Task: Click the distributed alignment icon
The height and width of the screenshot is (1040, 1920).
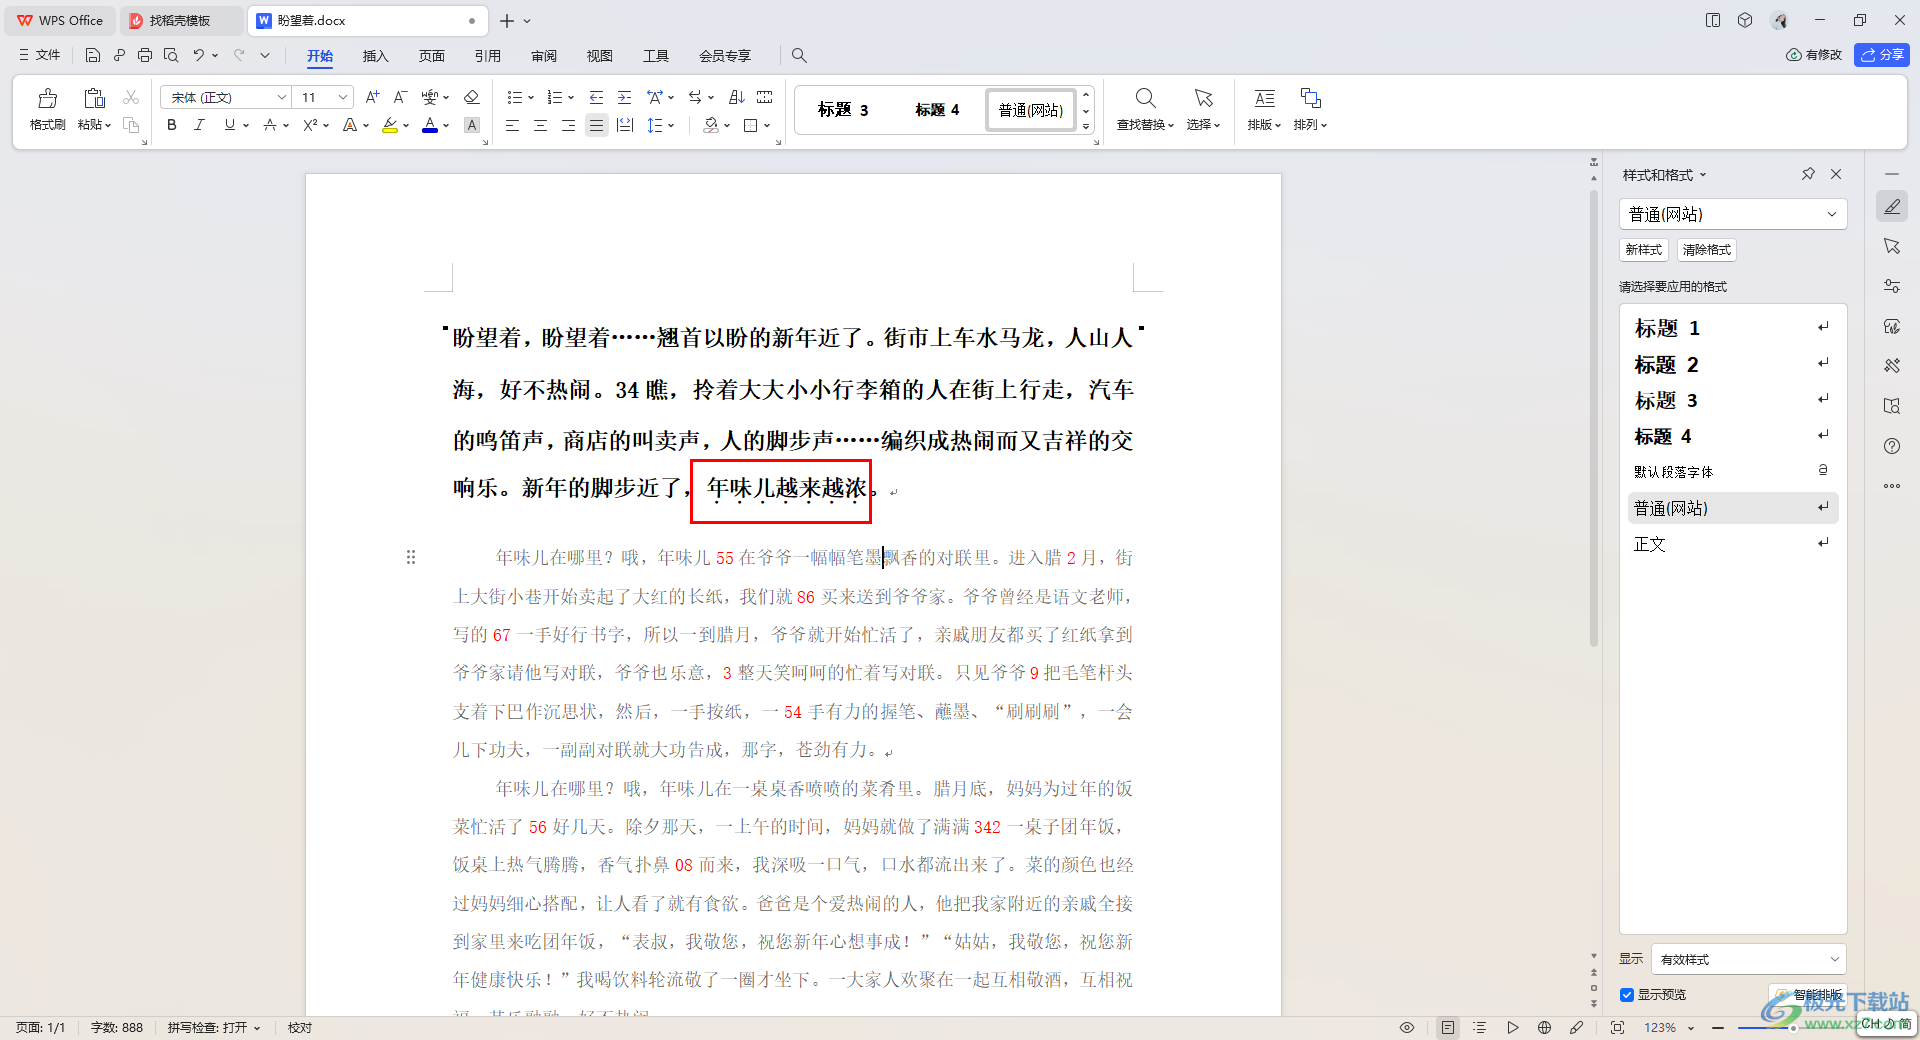Action: (x=625, y=125)
